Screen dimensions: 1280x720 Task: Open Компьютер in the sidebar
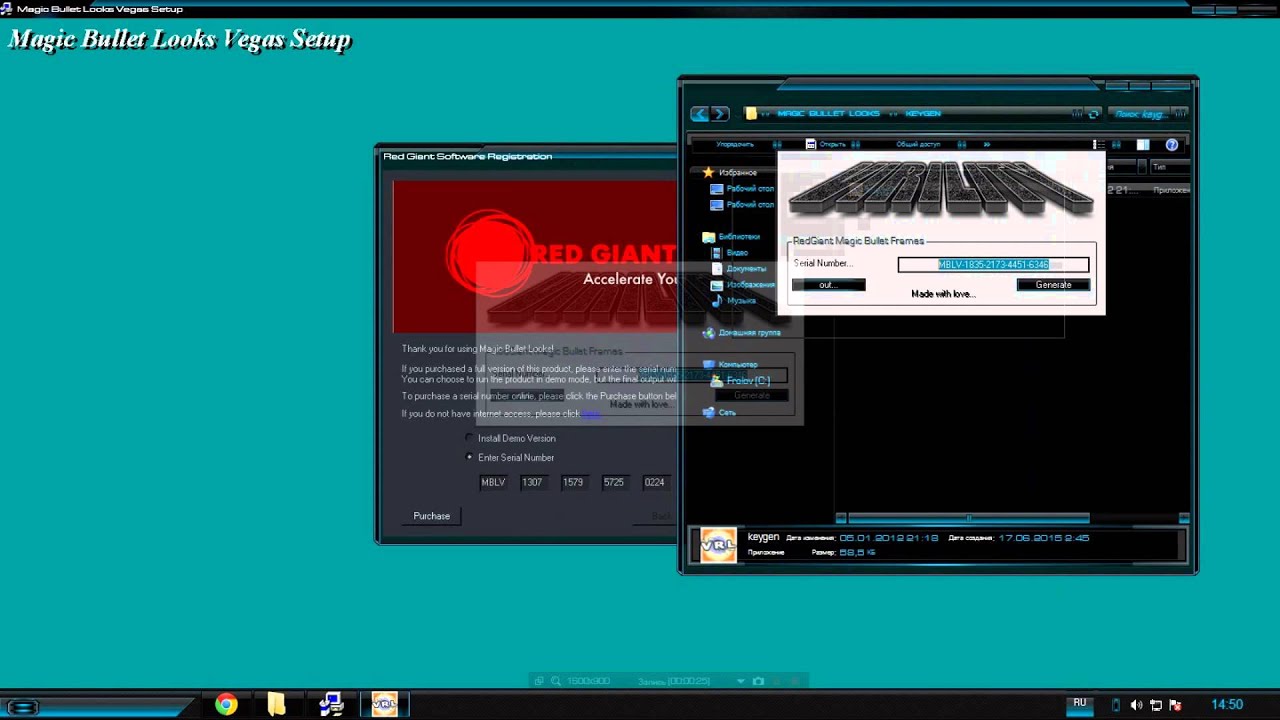730,364
